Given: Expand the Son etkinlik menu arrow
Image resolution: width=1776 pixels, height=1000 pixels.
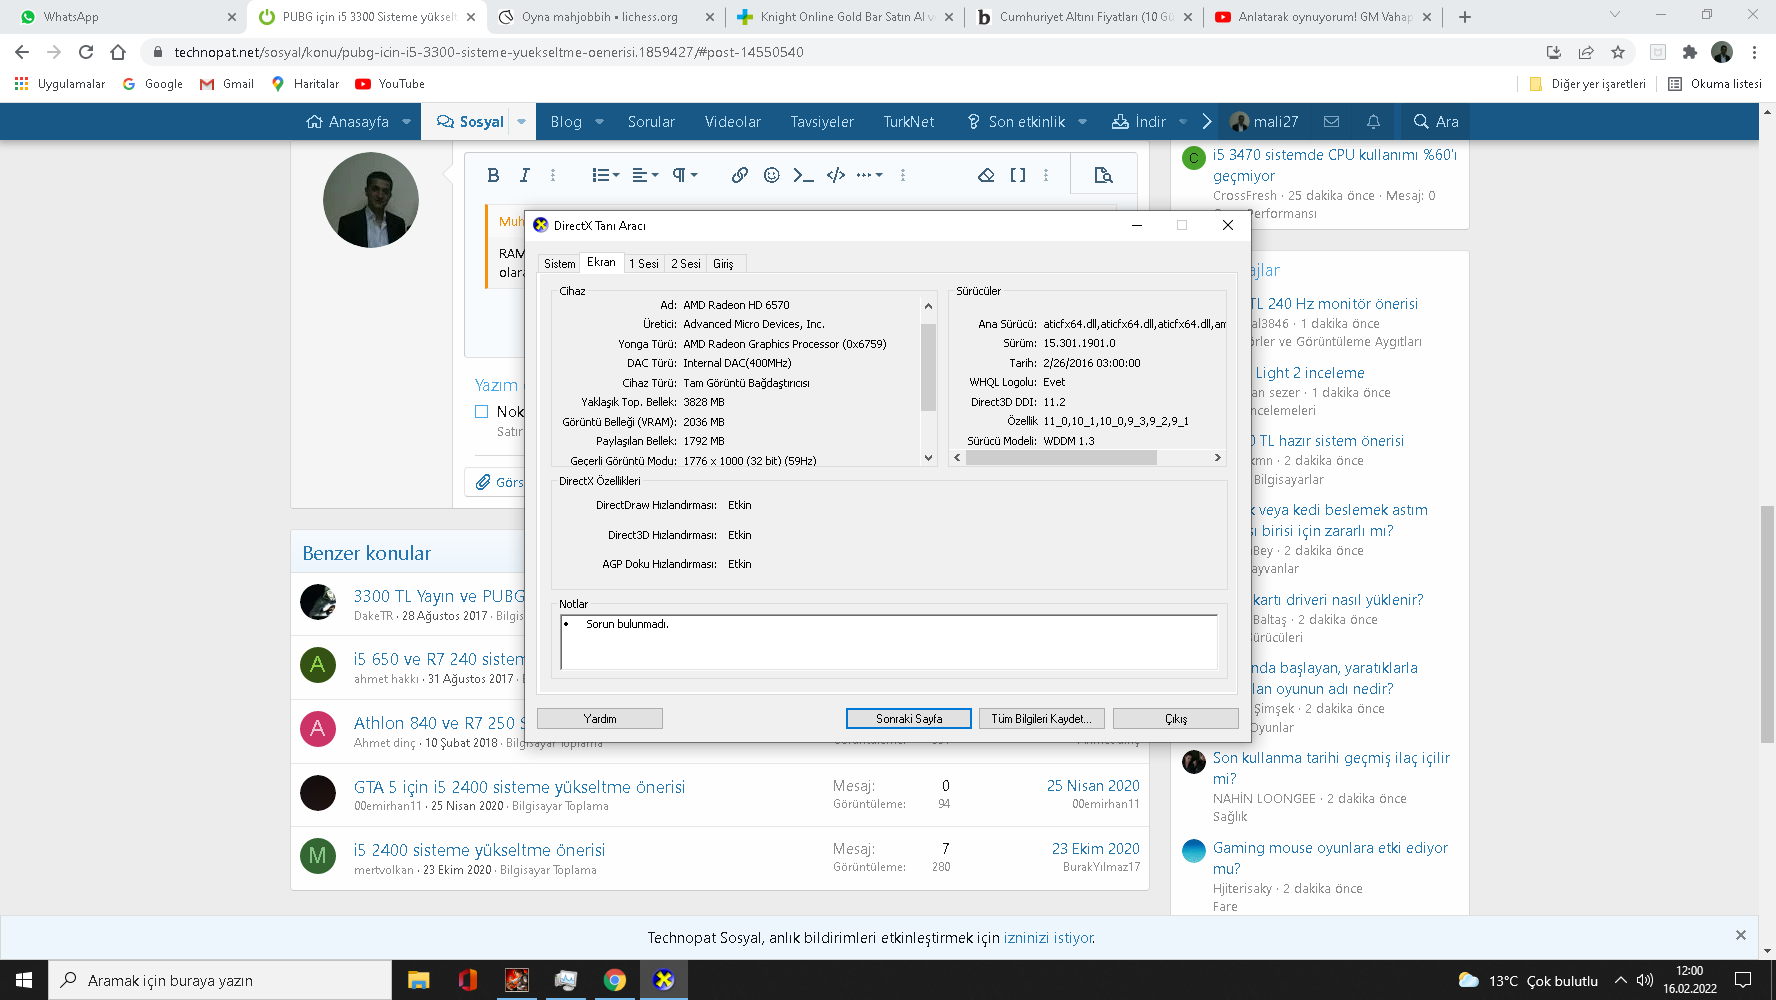Looking at the screenshot, I should point(1084,122).
